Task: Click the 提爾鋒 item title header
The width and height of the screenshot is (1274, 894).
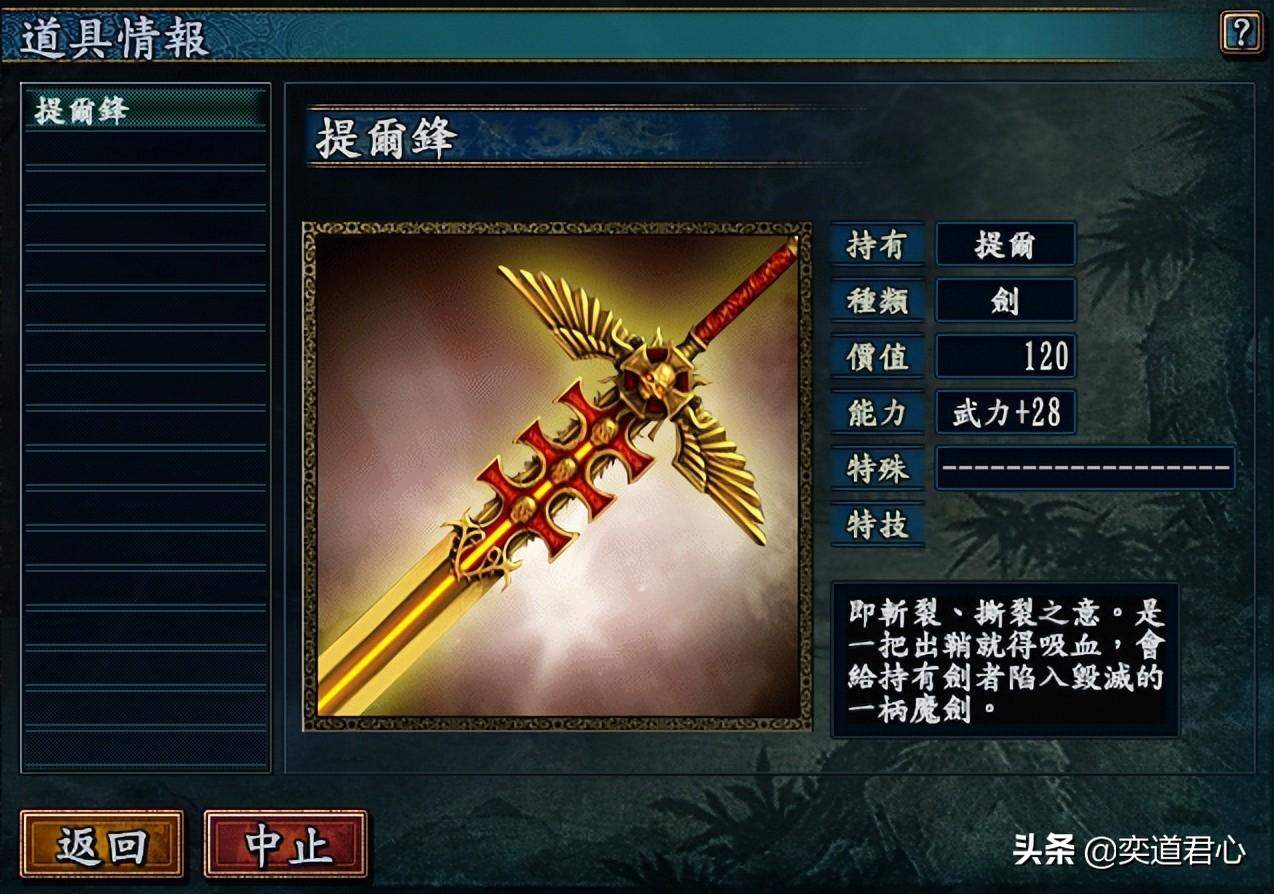Action: [386, 137]
